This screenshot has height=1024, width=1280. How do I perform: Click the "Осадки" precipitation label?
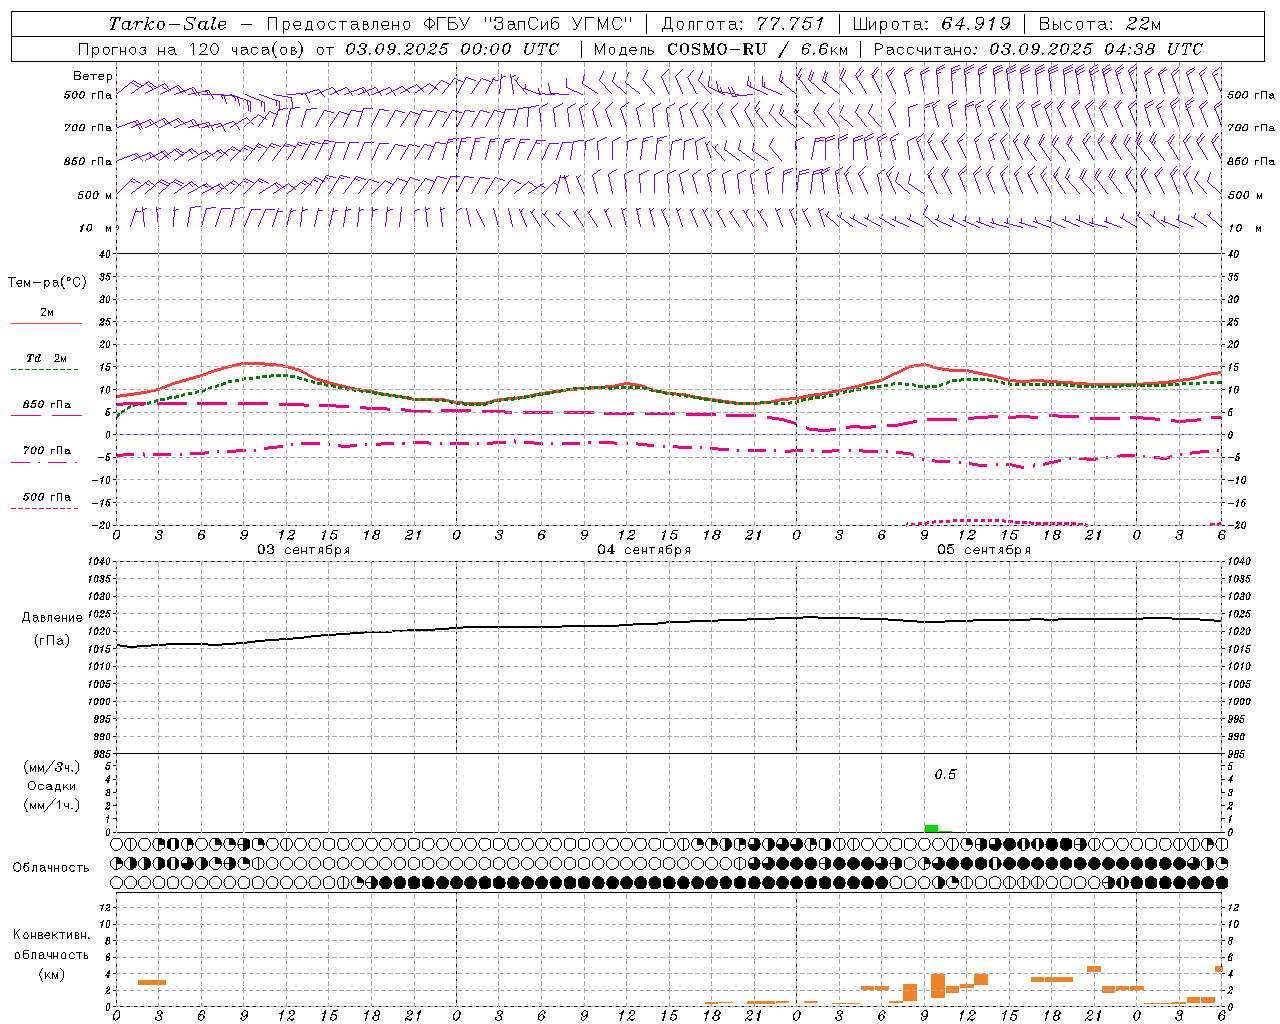(x=52, y=786)
